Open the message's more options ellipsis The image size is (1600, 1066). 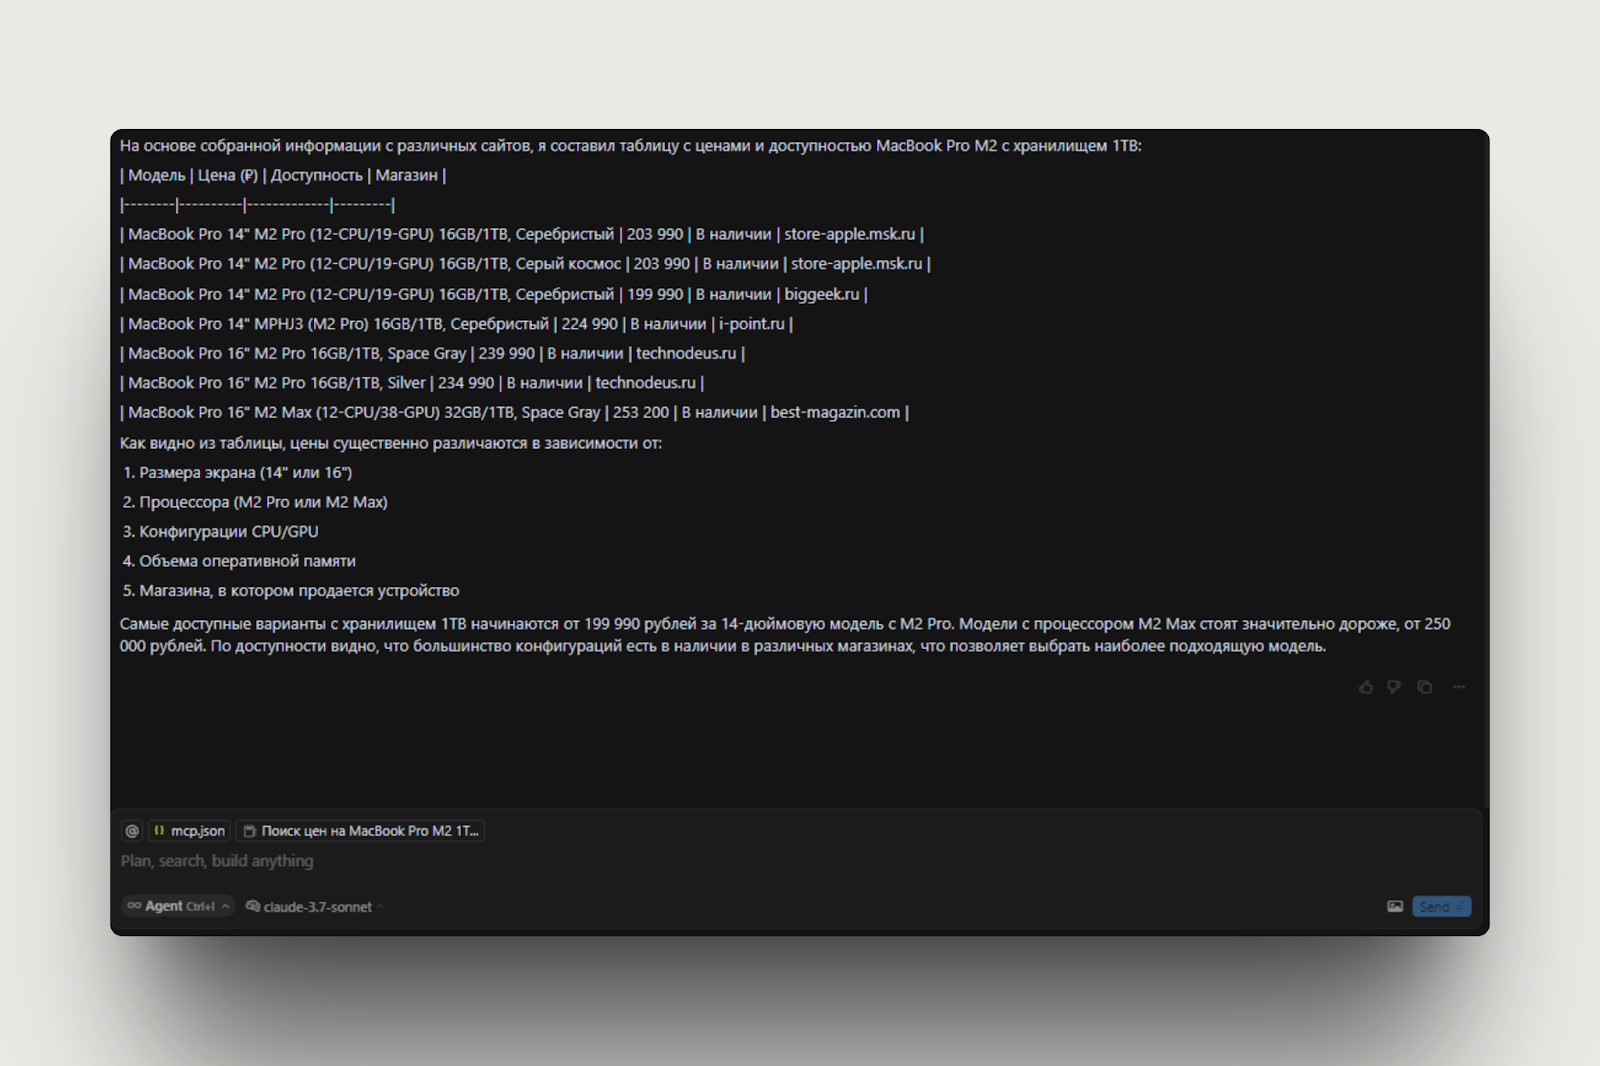pyautogui.click(x=1459, y=687)
